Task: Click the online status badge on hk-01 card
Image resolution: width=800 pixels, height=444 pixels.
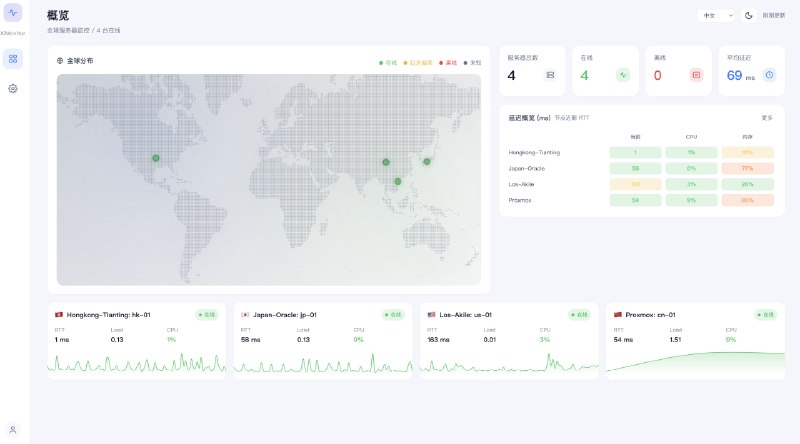Action: (x=207, y=315)
